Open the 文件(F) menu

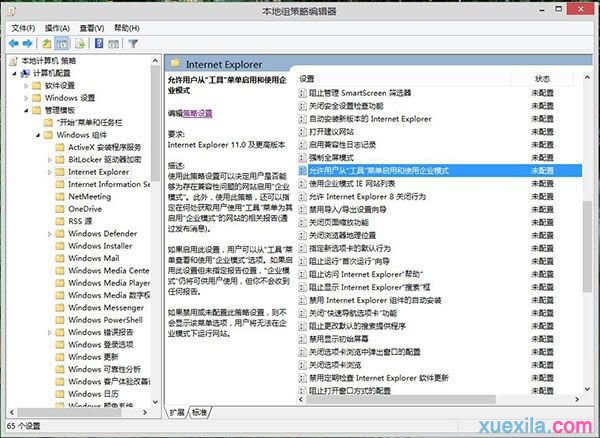(23, 28)
